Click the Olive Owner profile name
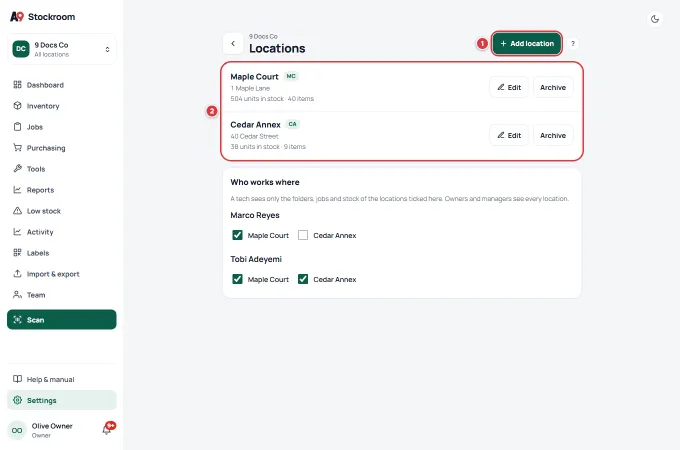Screen dimensions: 680x450 [x=52, y=426]
